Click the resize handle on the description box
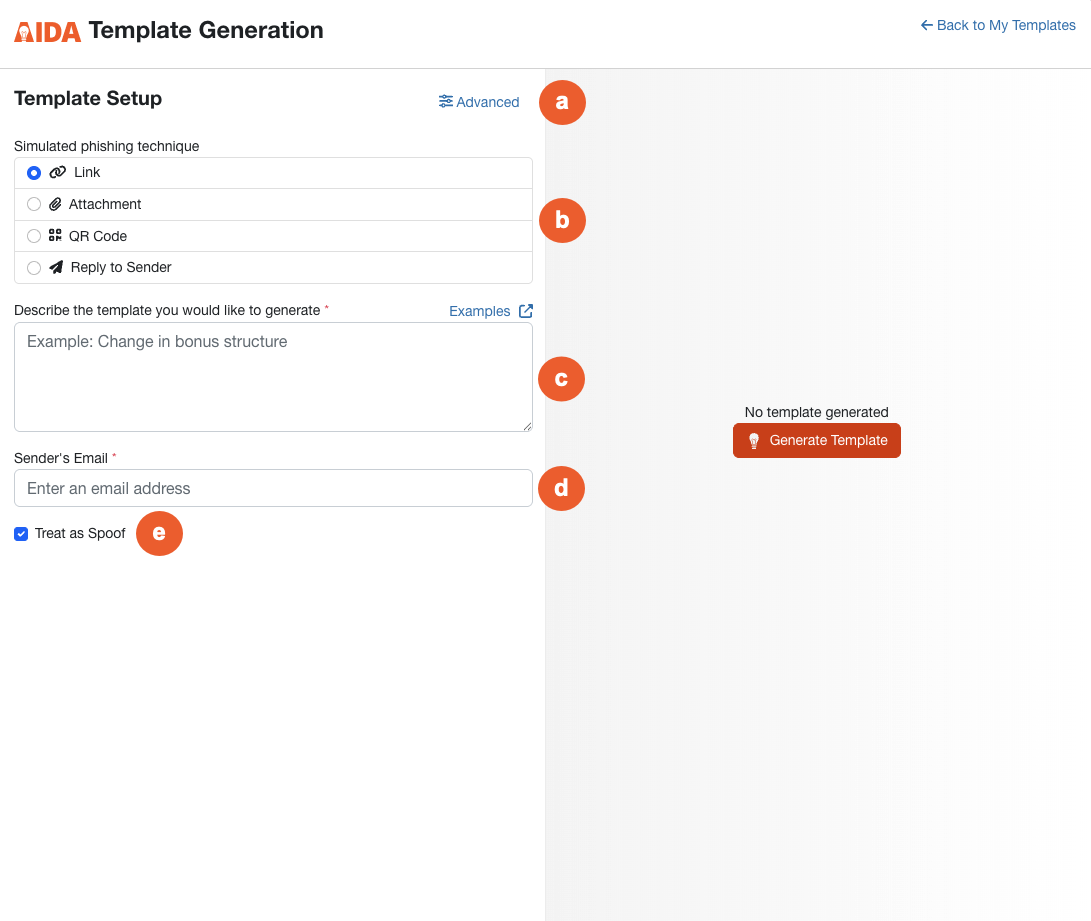This screenshot has width=1091, height=921. tap(528, 427)
